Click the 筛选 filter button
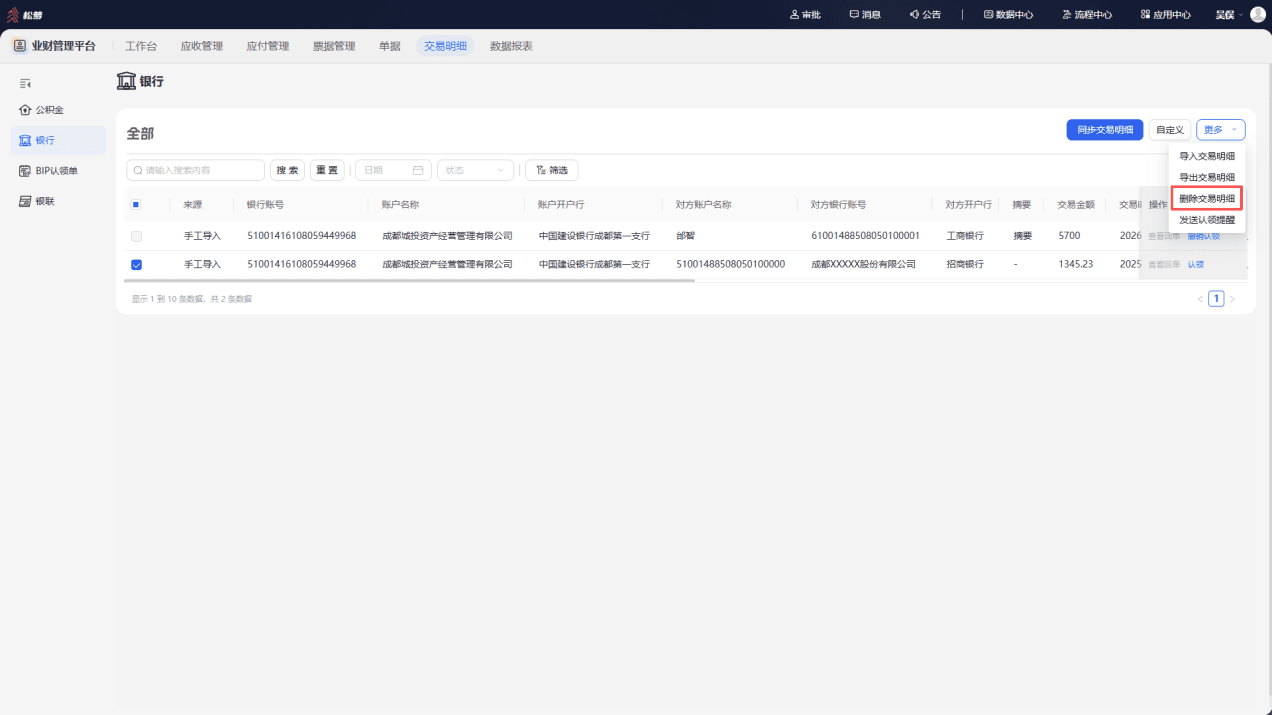This screenshot has width=1272, height=715. click(551, 170)
